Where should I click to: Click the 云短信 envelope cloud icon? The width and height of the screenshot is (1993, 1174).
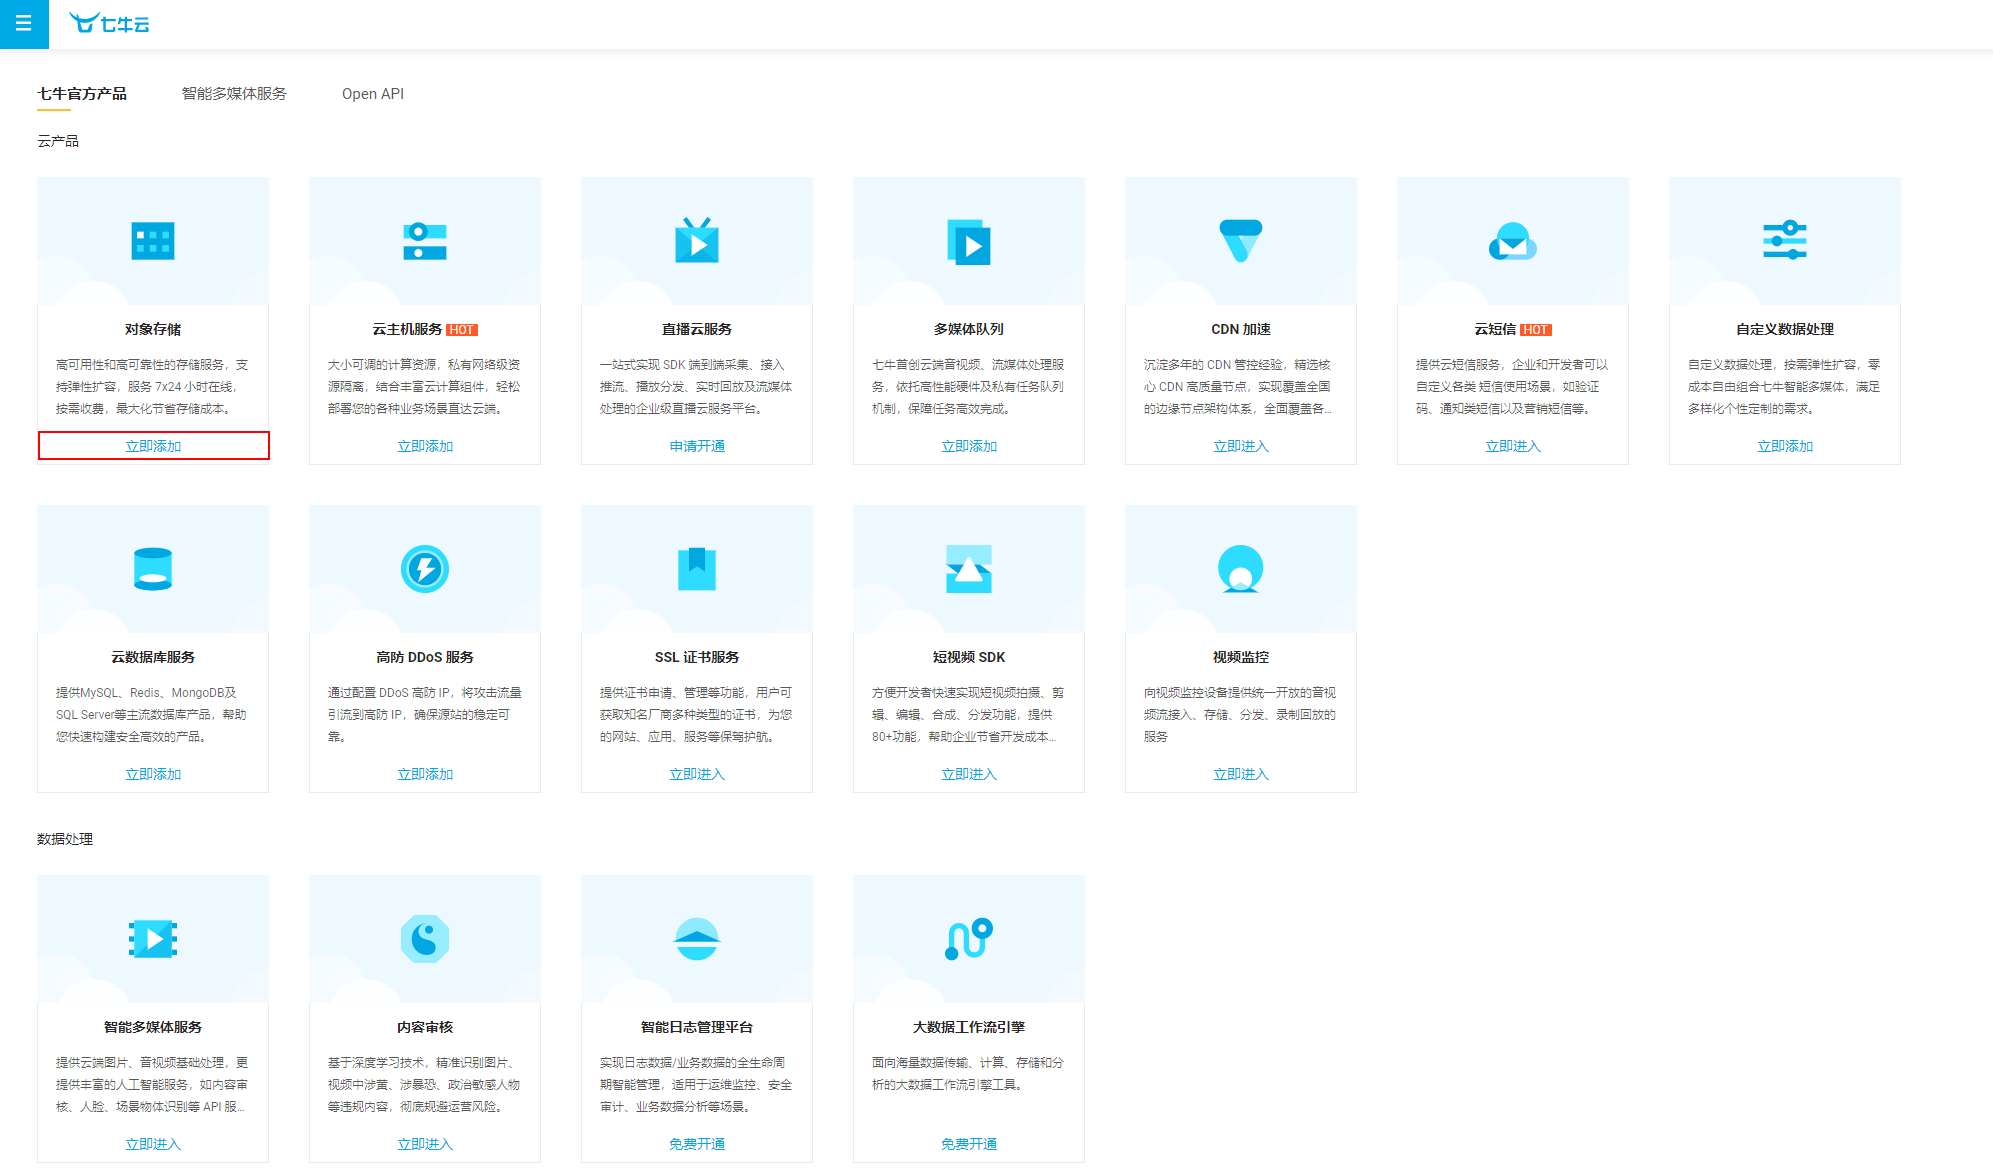pos(1513,241)
